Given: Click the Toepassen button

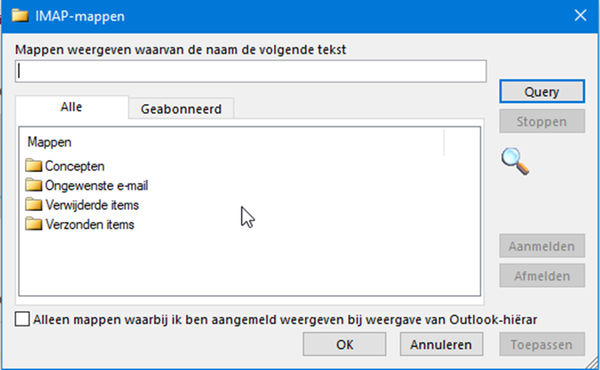Looking at the screenshot, I should click(x=542, y=344).
